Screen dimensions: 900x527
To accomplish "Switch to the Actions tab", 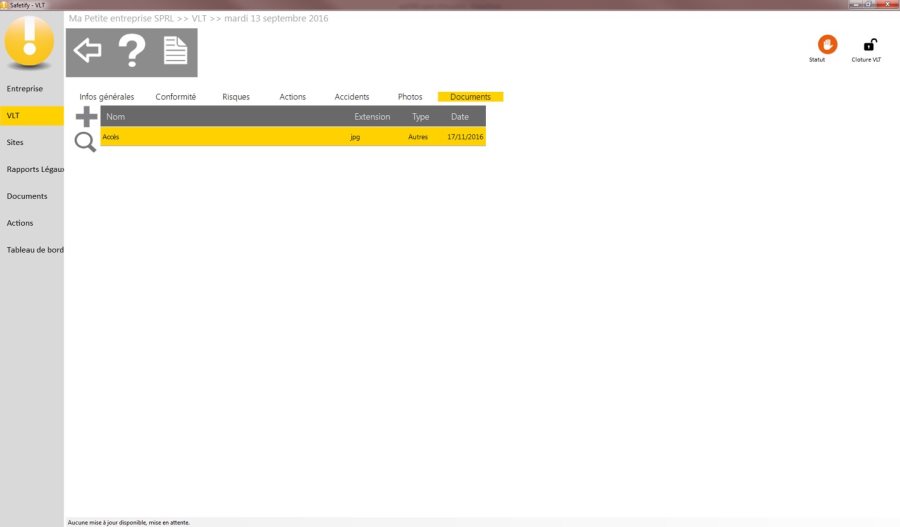I will click(x=293, y=97).
